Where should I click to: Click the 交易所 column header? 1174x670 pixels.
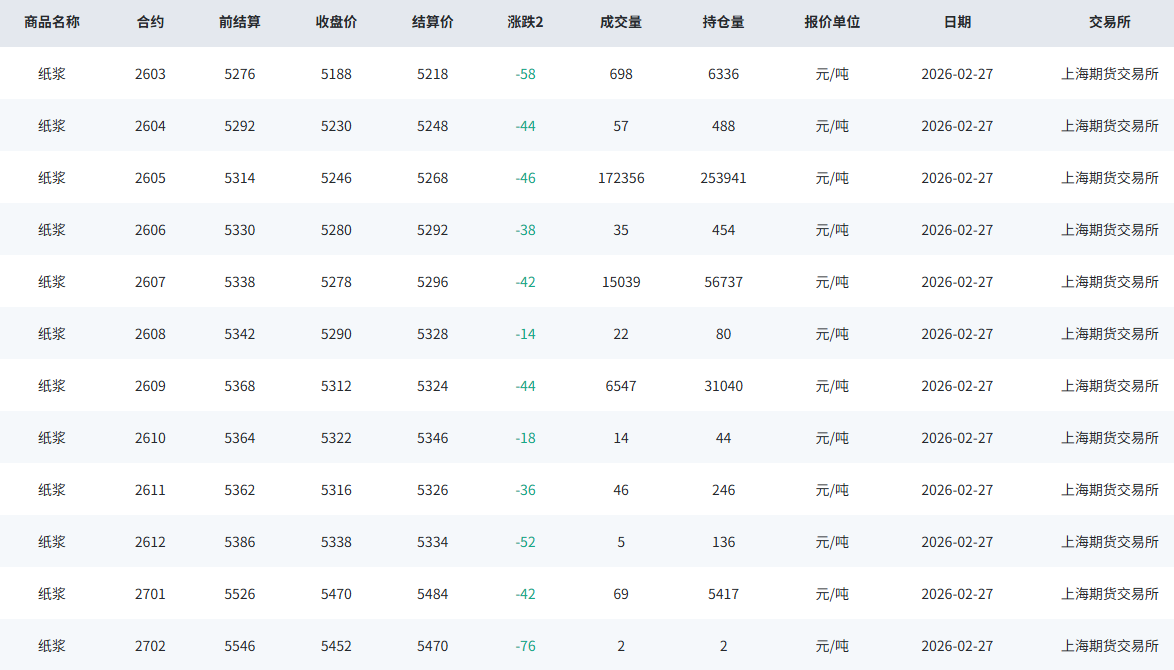coord(1110,22)
